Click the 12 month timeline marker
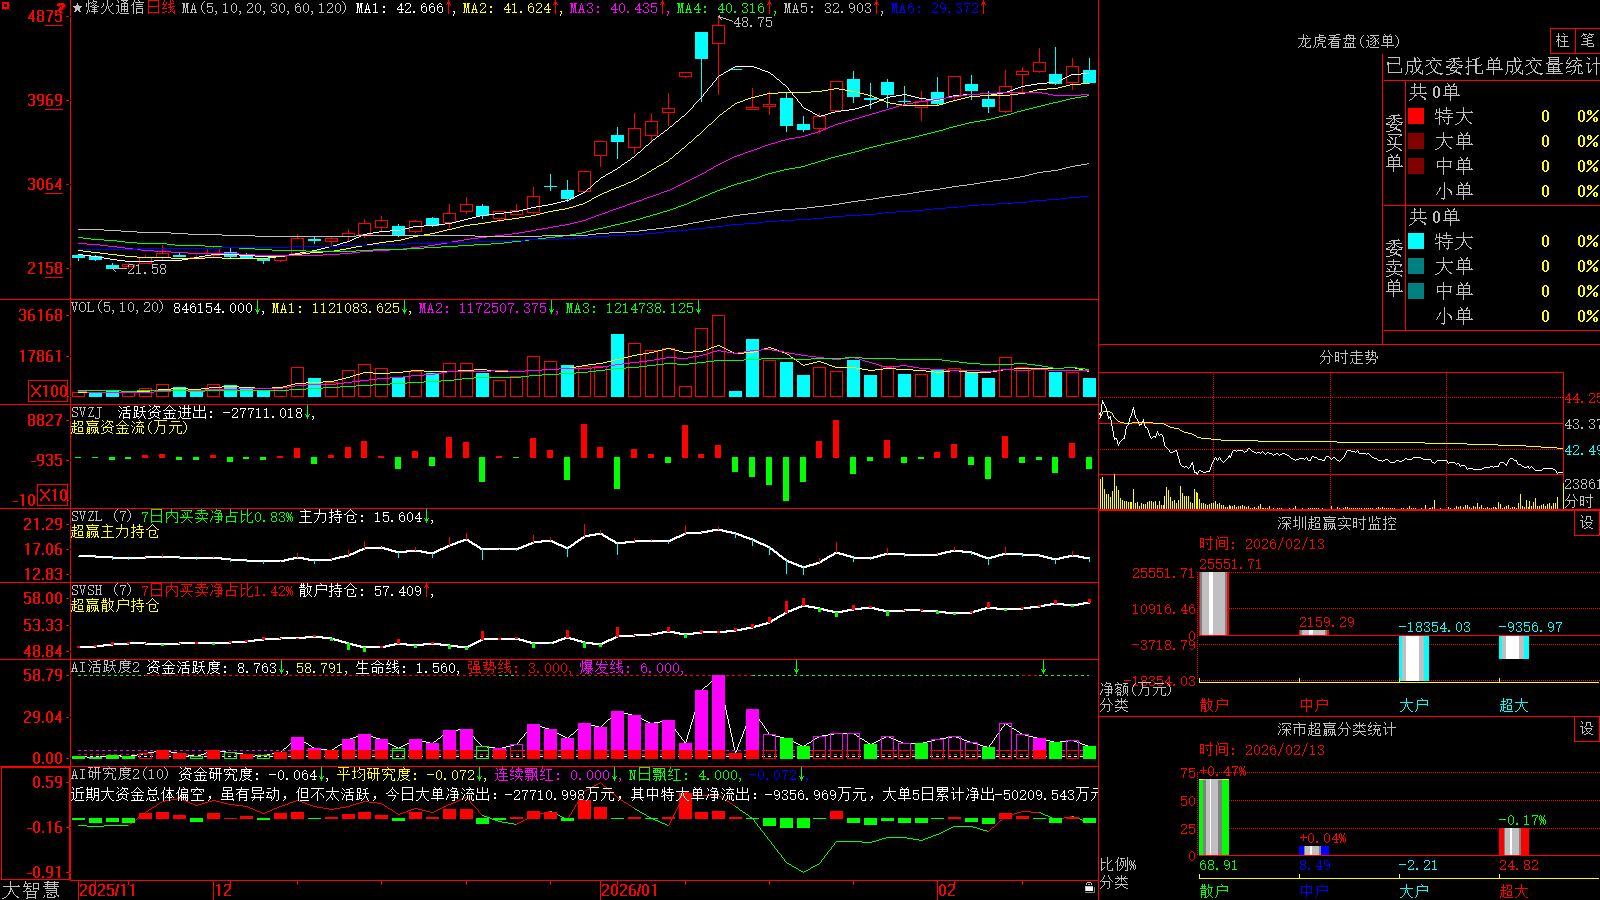 click(x=223, y=889)
